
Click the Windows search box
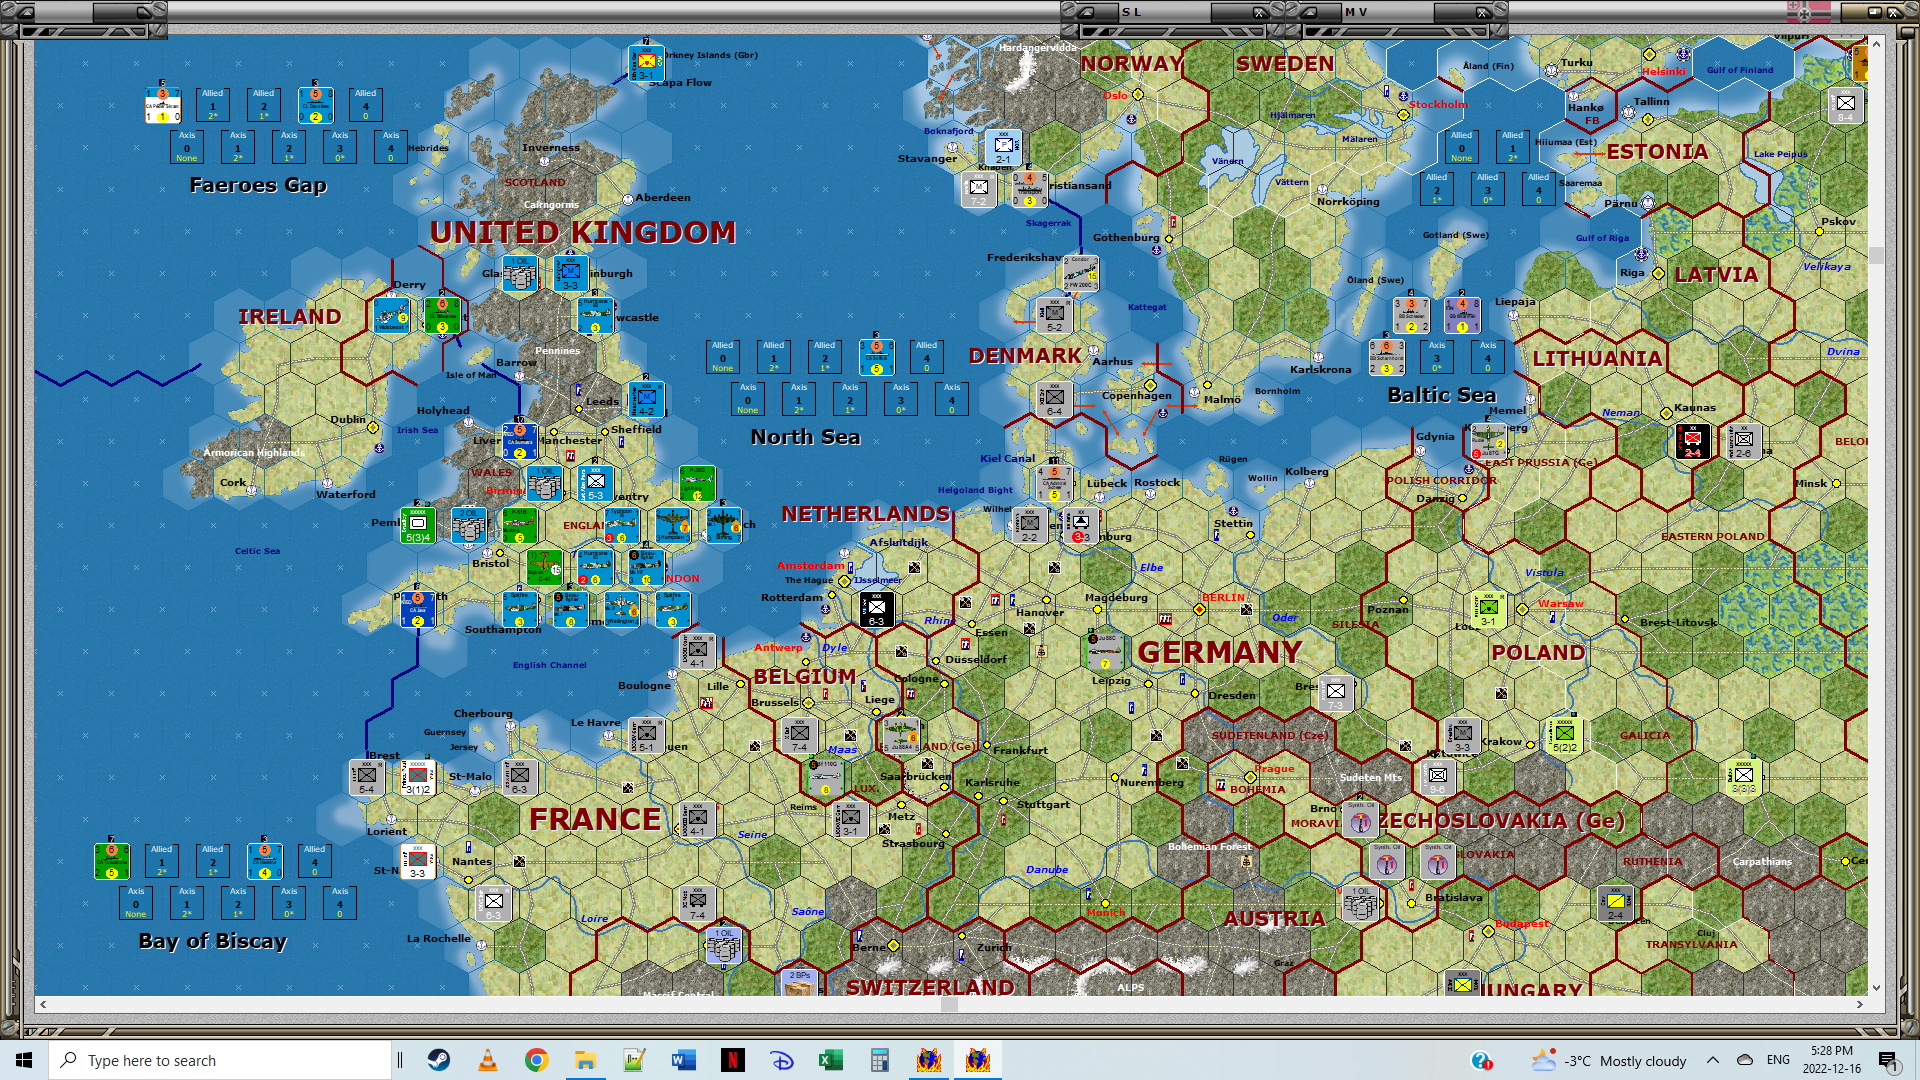pos(220,1060)
